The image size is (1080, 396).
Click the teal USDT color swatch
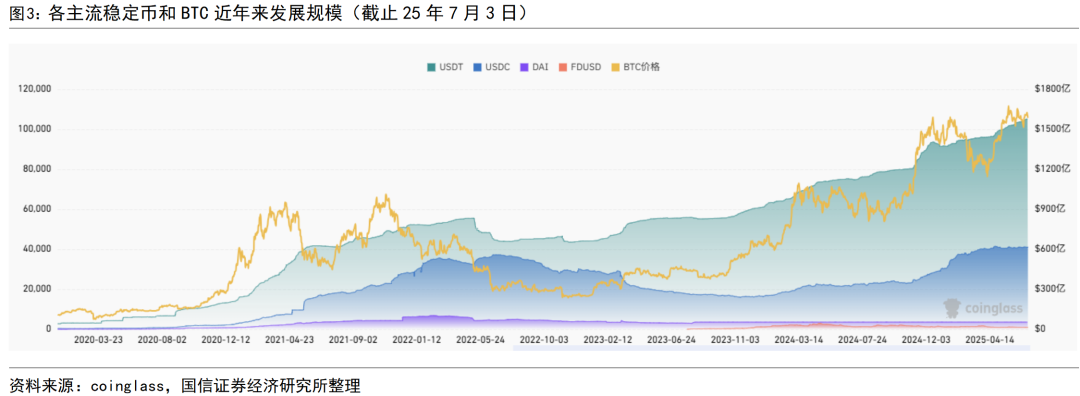pos(431,67)
